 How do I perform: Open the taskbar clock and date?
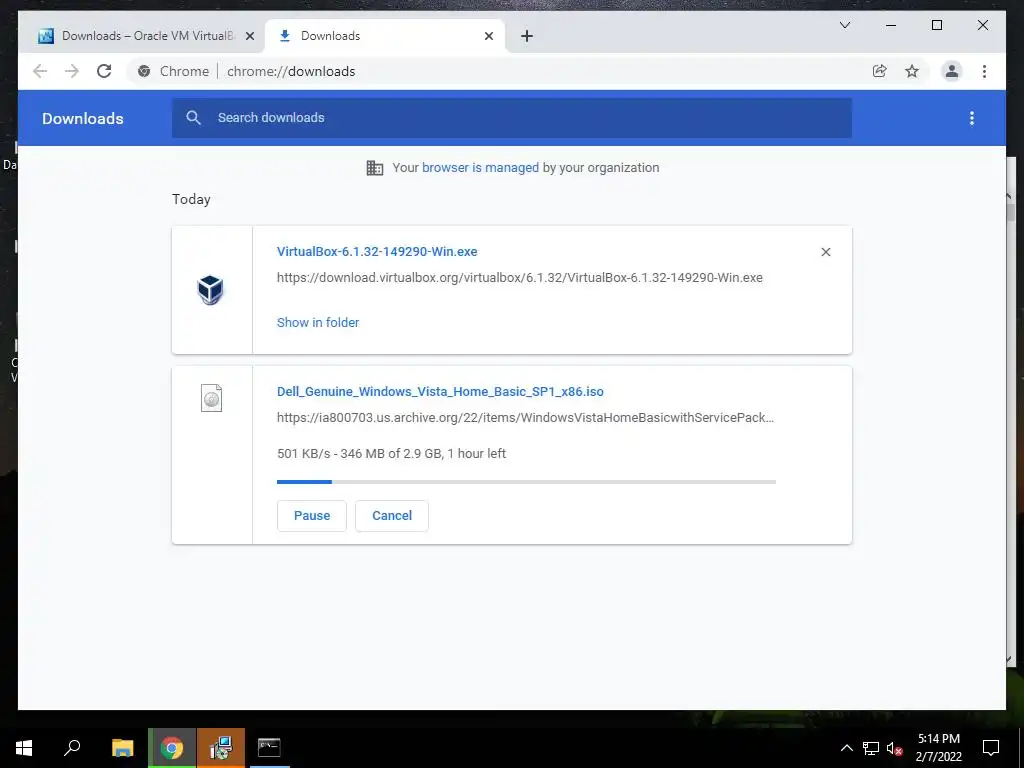(938, 748)
